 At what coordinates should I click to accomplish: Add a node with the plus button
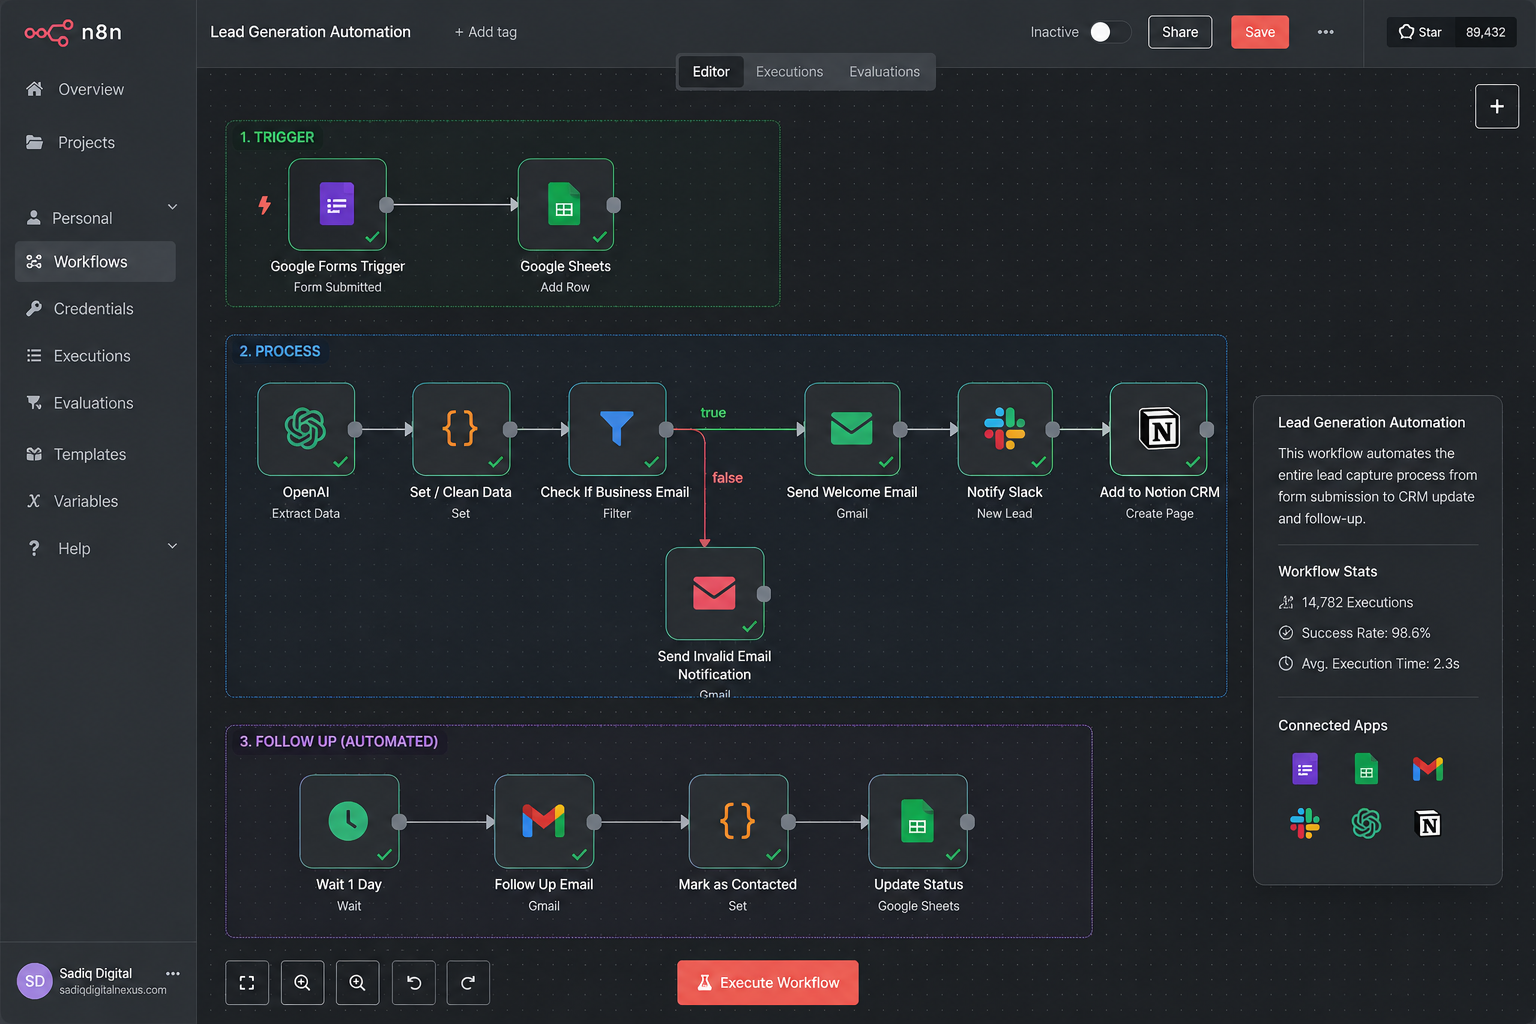(x=1497, y=106)
